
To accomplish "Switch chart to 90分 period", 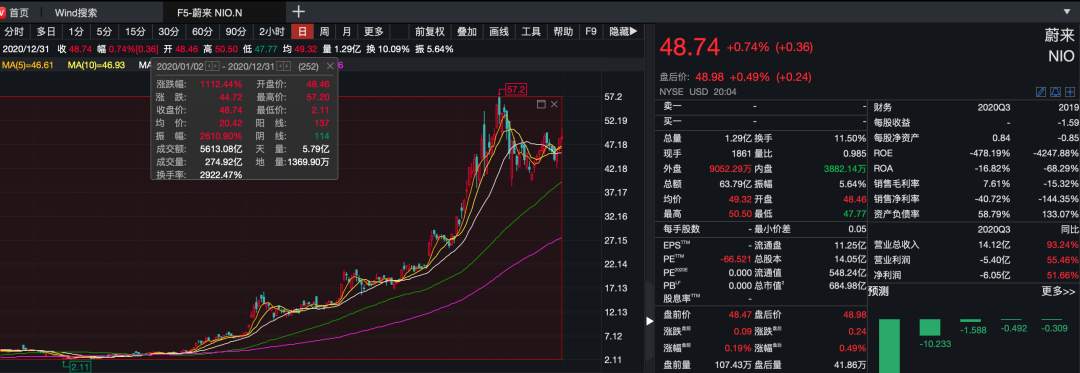I will pos(236,32).
